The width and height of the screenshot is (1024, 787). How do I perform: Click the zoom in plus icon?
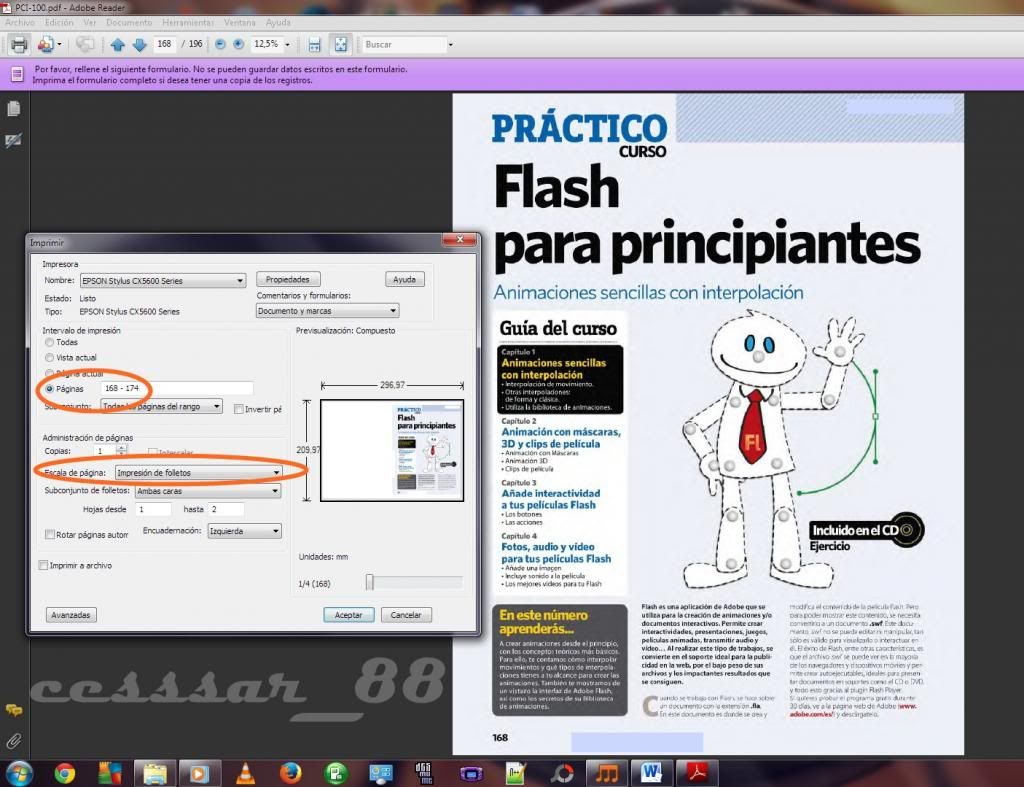point(239,44)
